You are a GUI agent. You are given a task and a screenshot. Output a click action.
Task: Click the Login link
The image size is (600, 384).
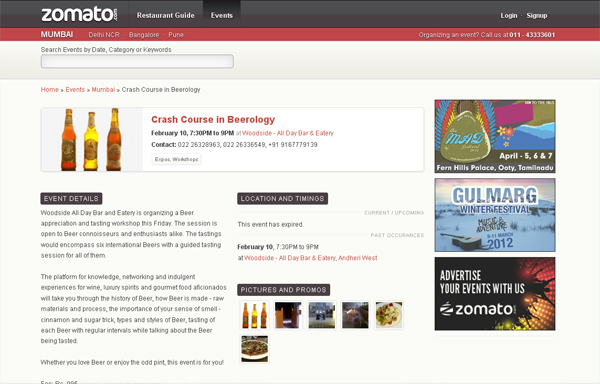point(509,16)
